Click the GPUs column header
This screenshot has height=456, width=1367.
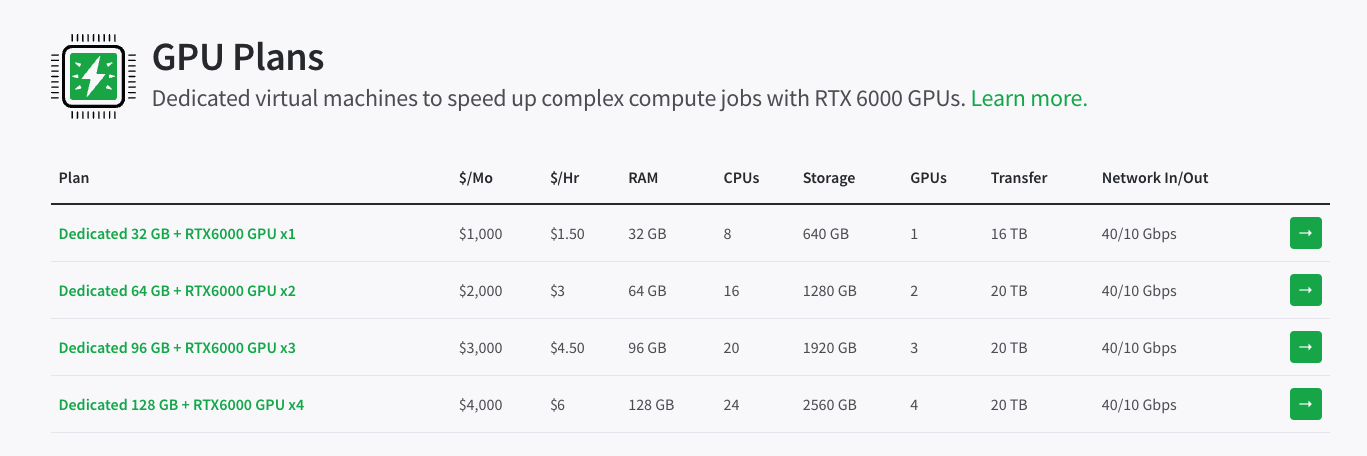click(x=928, y=178)
